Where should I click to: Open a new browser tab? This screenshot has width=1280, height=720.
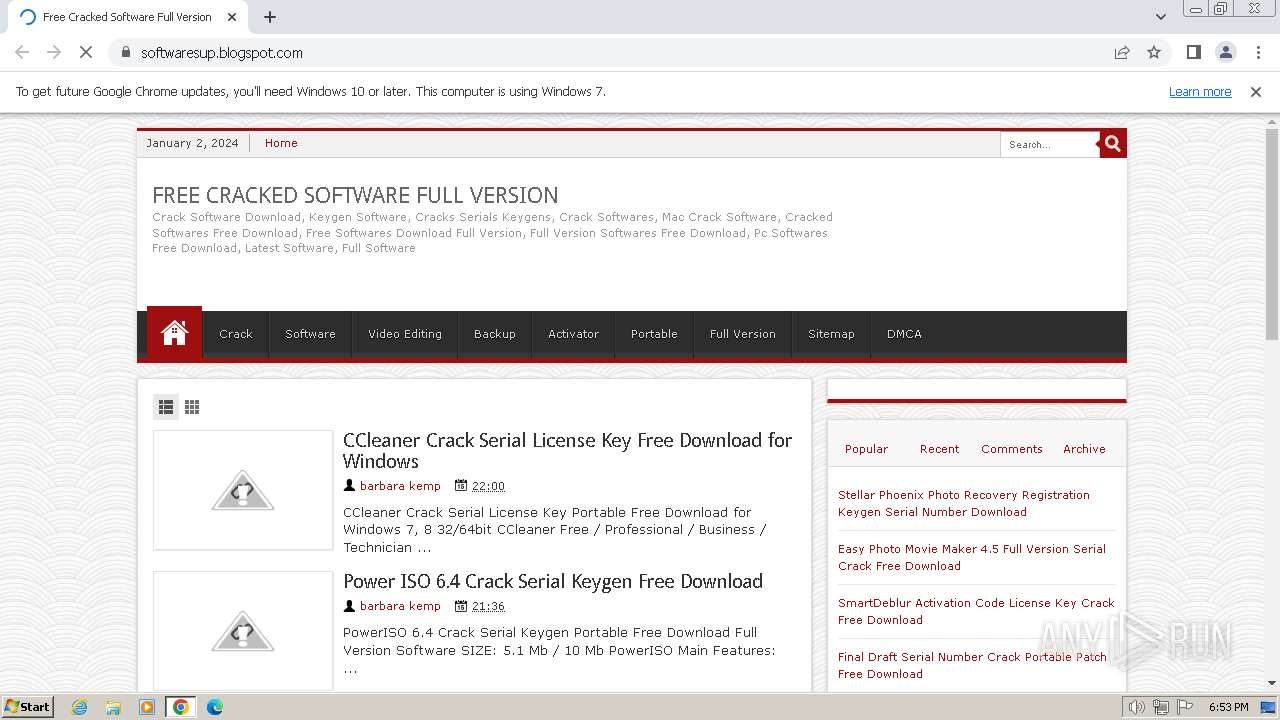pyautogui.click(x=270, y=16)
